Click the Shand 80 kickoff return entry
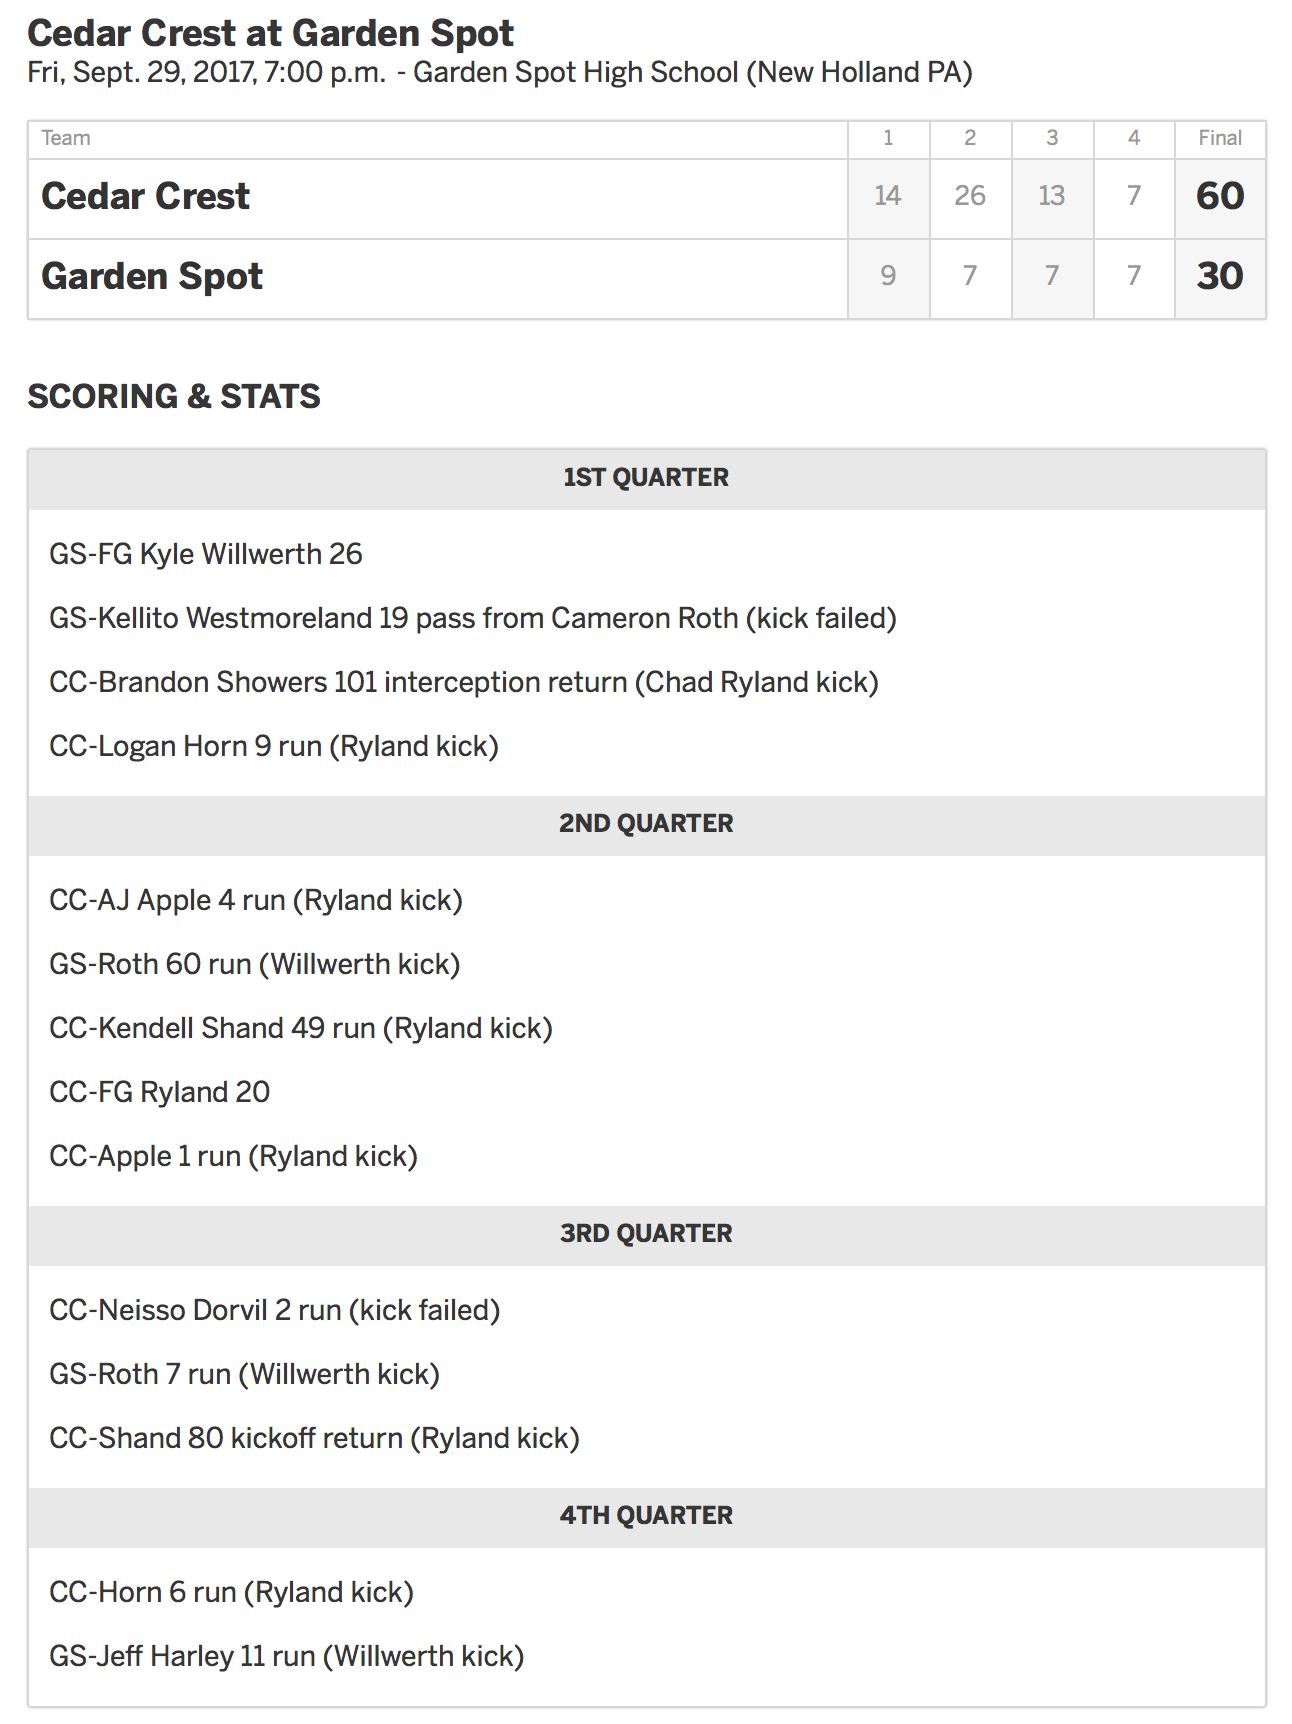Image resolution: width=1292 pixels, height=1724 pixels. (x=315, y=1438)
